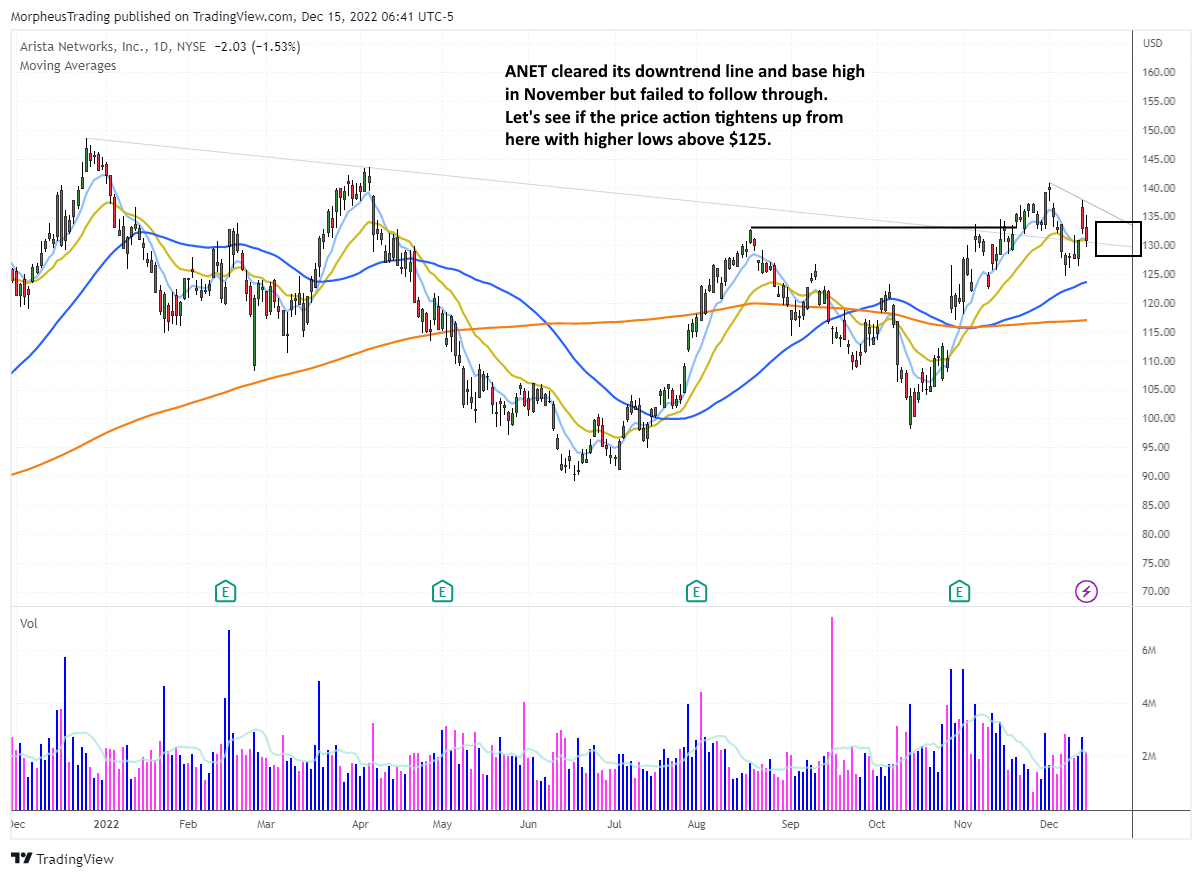Click the USD currency label
This screenshot has height=878, width=1202.
click(x=1153, y=43)
